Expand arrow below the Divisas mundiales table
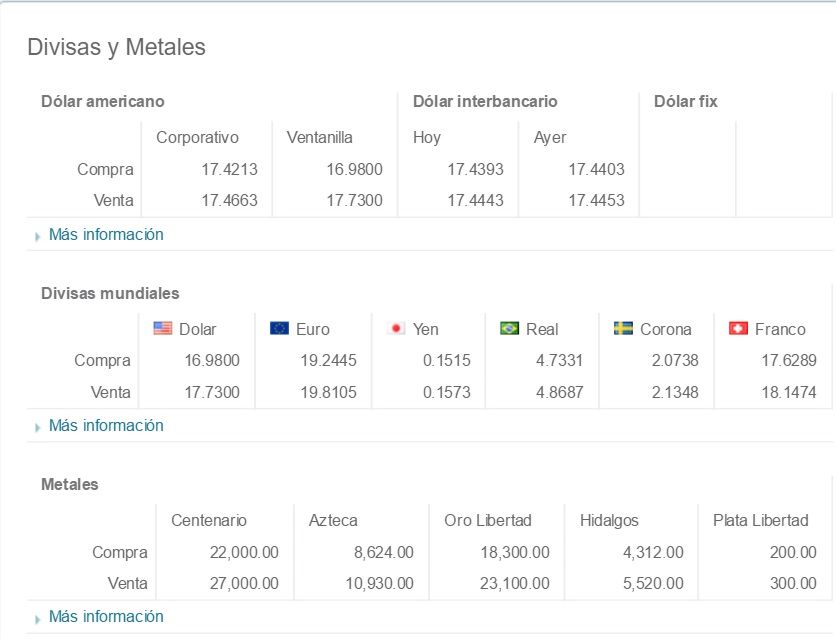 click(x=38, y=427)
